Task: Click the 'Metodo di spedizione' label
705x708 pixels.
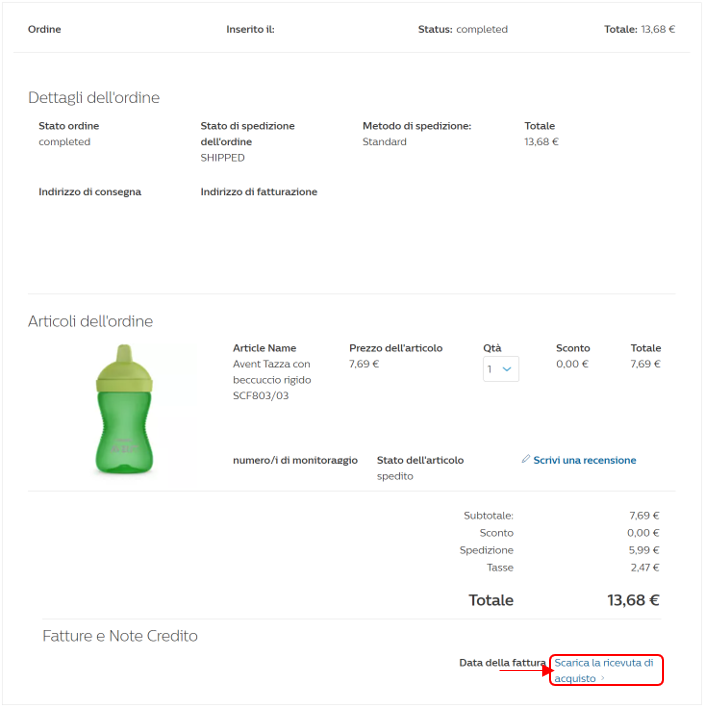Action: coord(416,126)
